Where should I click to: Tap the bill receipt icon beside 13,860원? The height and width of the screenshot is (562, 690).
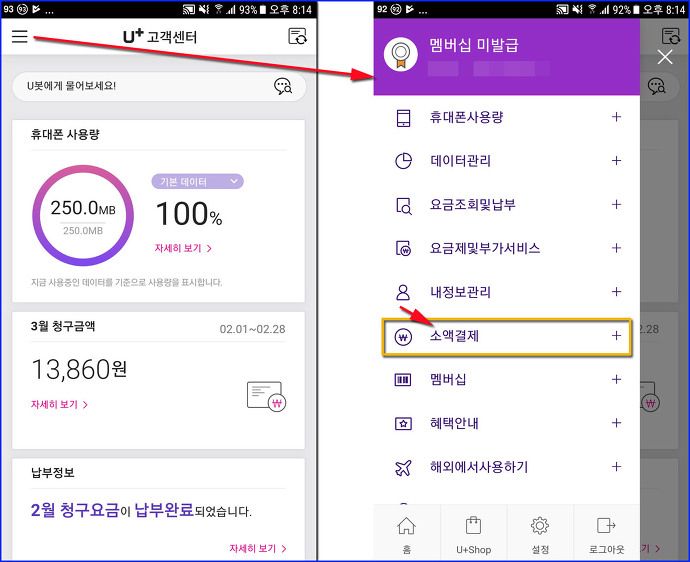pyautogui.click(x=266, y=396)
